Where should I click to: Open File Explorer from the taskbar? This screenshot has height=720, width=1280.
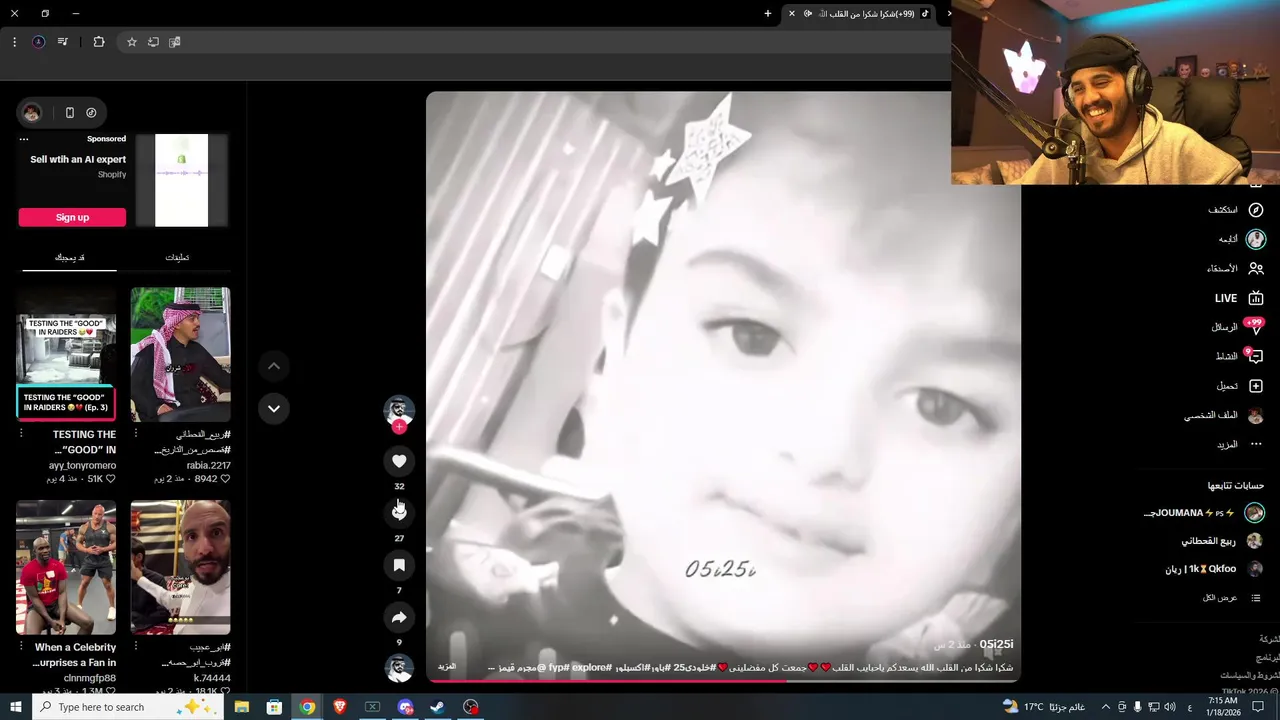click(x=242, y=707)
